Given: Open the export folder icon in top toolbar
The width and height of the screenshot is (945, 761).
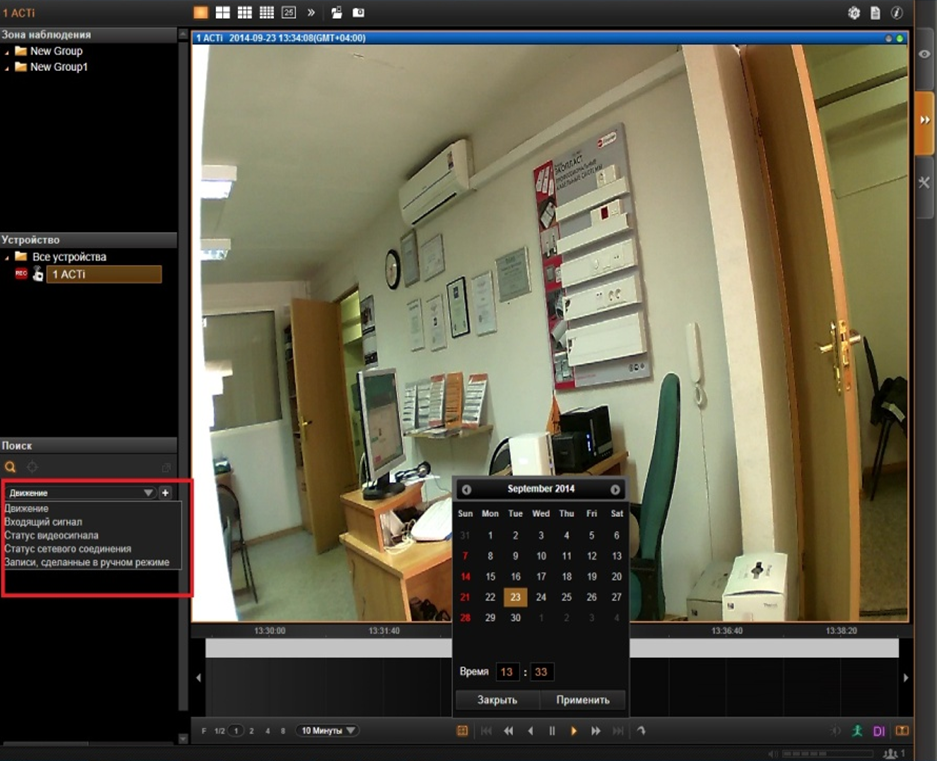Looking at the screenshot, I should pos(336,13).
